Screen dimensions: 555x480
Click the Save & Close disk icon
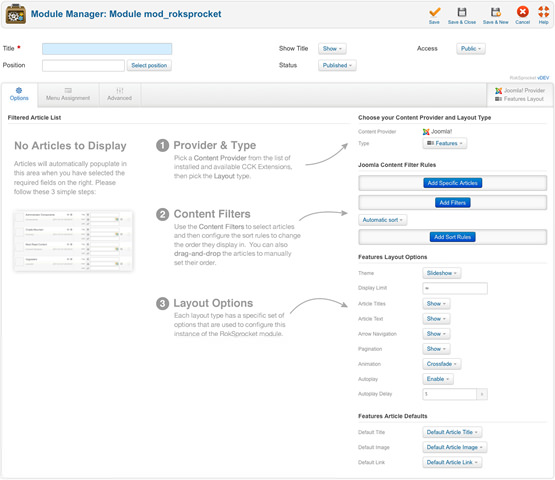tap(462, 12)
